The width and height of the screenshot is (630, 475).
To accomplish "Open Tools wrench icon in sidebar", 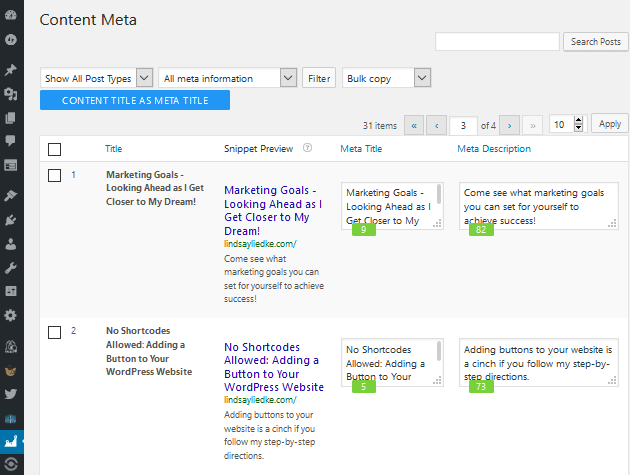I will pyautogui.click(x=11, y=268).
